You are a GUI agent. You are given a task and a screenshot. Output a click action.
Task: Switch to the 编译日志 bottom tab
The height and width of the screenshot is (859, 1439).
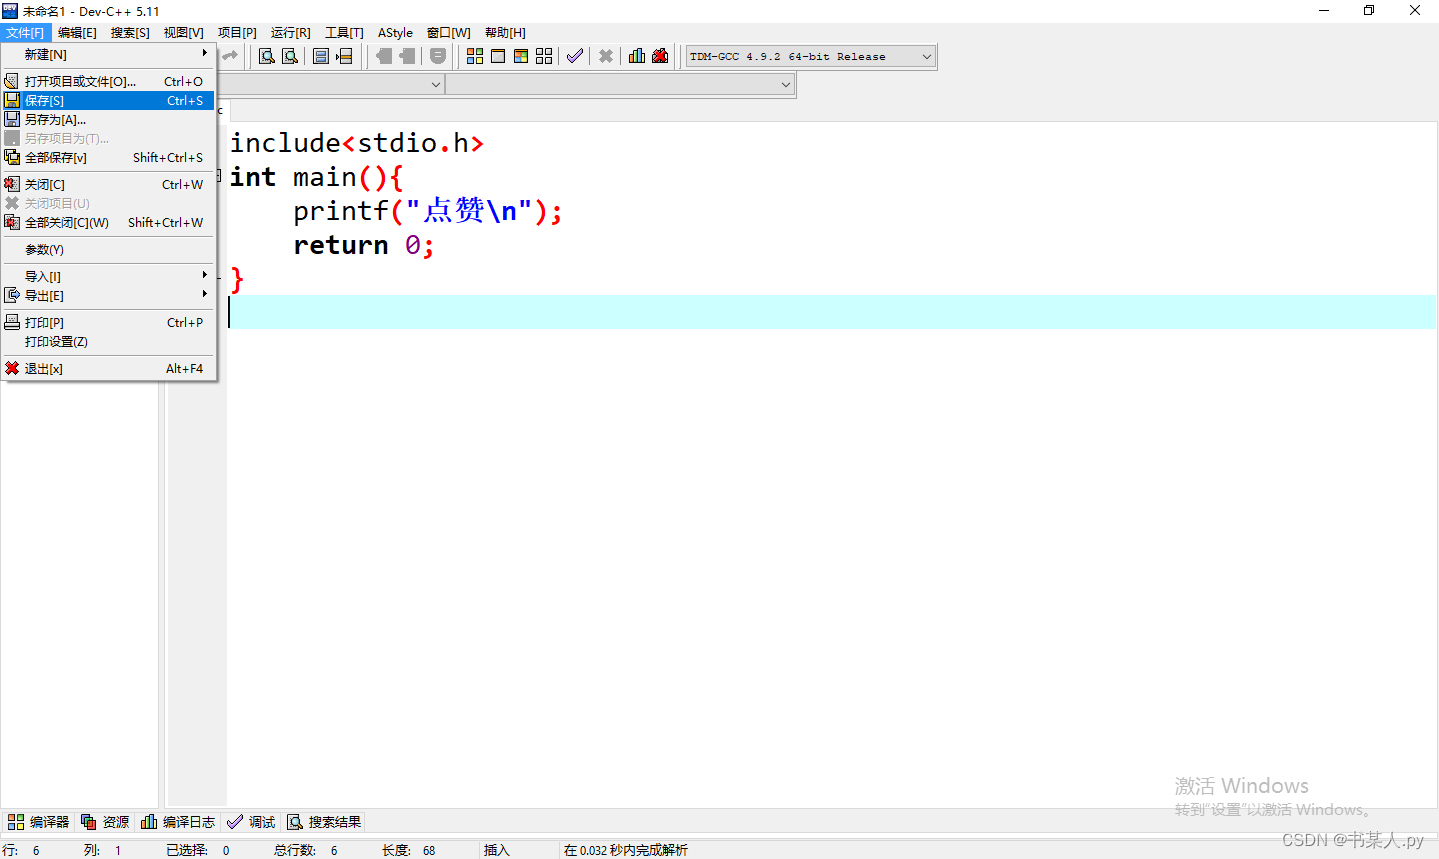[x=178, y=822]
